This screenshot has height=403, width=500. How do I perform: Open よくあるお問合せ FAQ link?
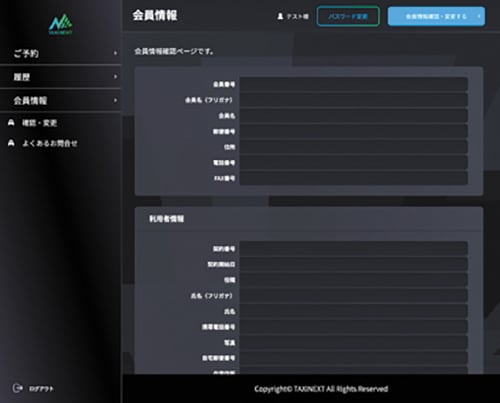(50, 143)
